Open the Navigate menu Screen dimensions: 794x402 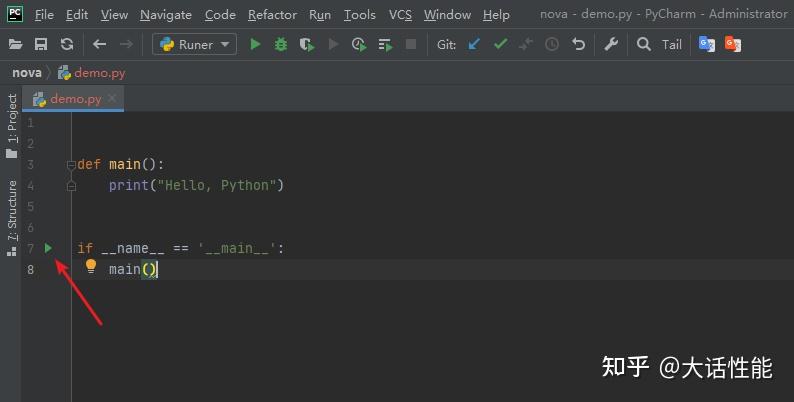[166, 15]
